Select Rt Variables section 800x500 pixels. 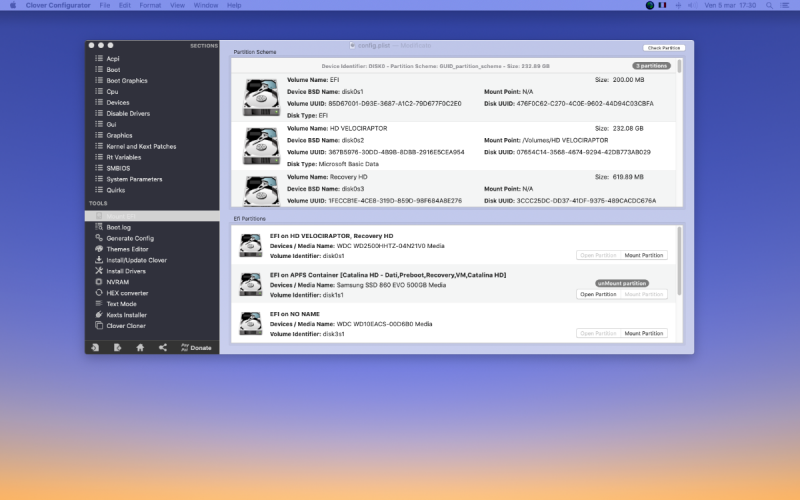click(123, 158)
